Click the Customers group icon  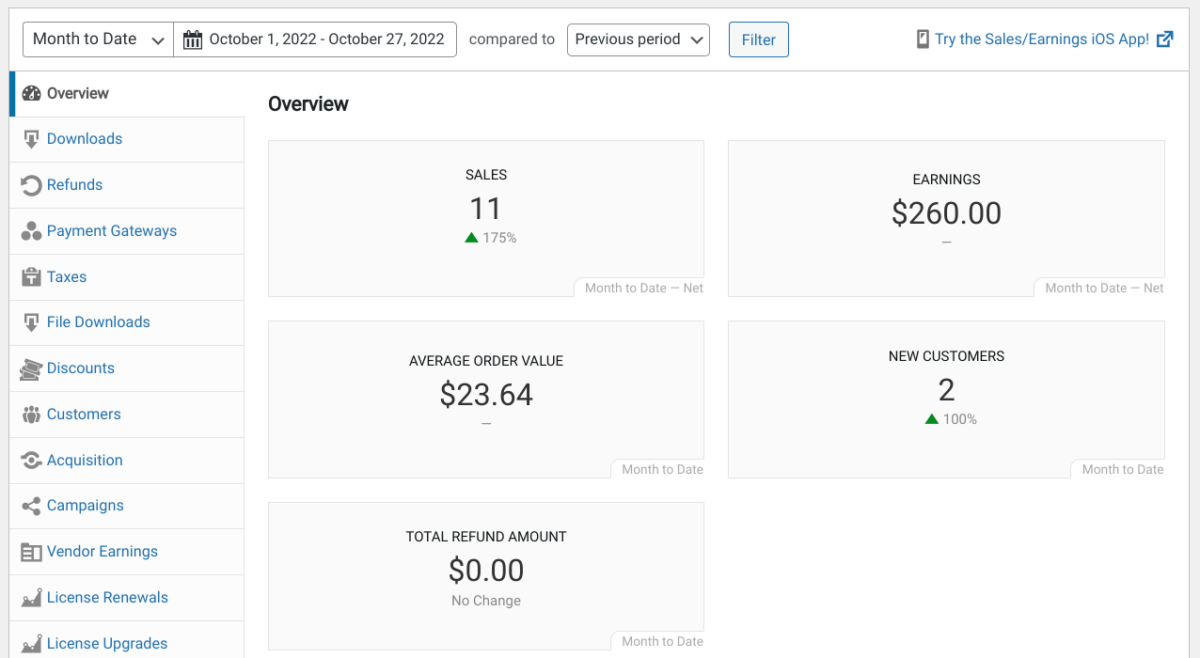[31, 414]
